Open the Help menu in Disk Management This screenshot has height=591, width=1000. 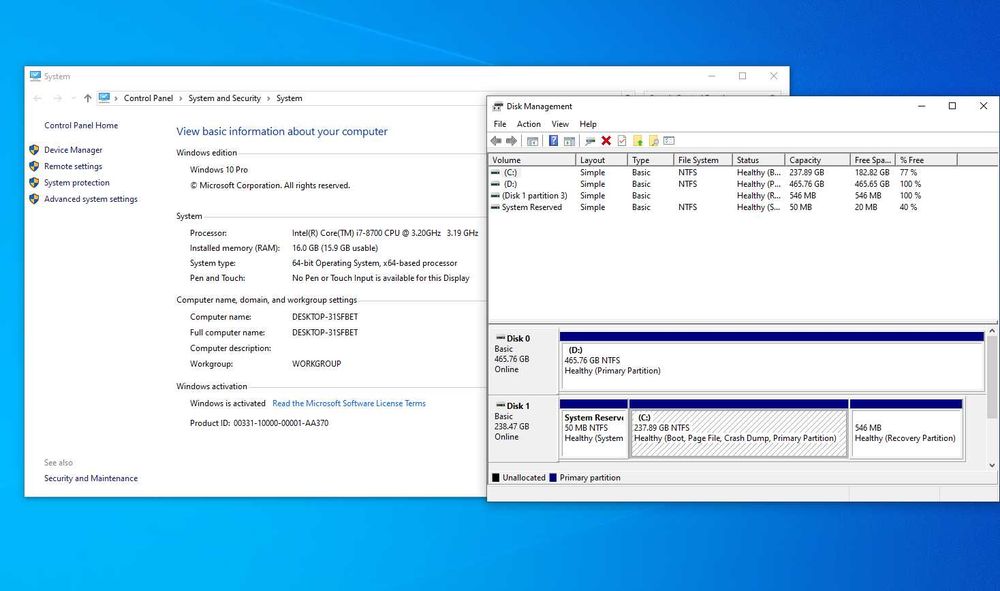point(588,124)
